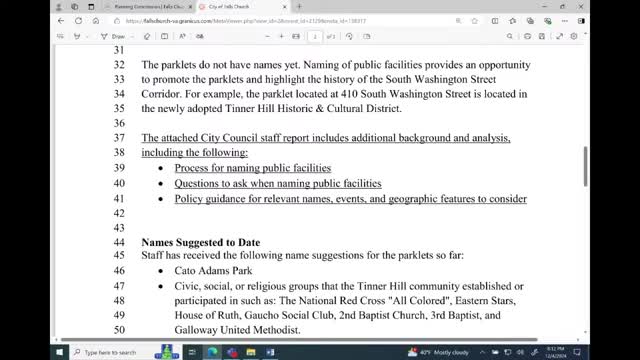Click the vertical scrollbar thumb

click(585, 166)
